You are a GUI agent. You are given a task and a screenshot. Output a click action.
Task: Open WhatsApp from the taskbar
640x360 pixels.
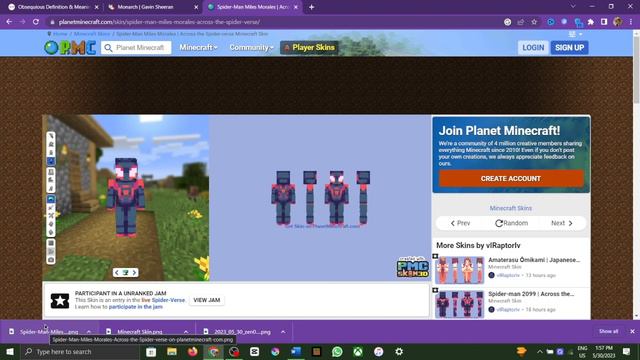coord(337,351)
